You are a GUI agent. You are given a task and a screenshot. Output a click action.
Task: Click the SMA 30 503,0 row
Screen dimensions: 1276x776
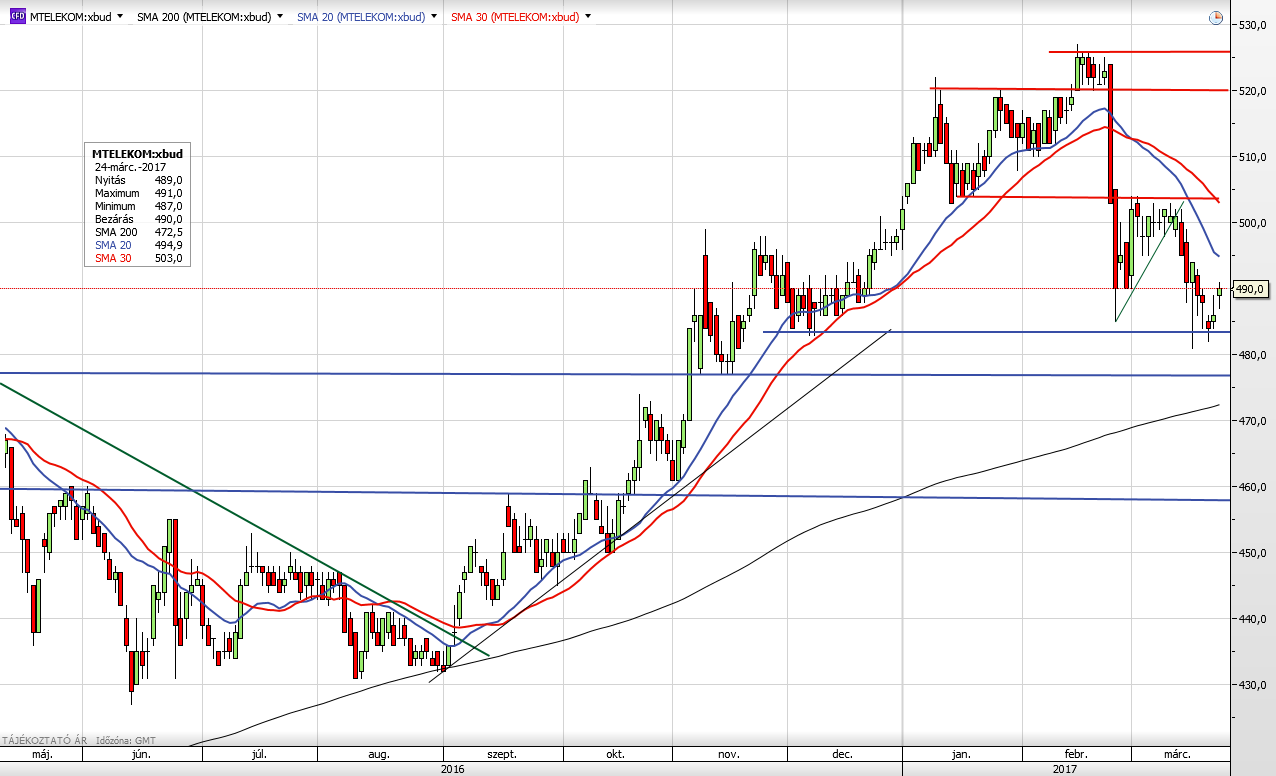tap(138, 258)
